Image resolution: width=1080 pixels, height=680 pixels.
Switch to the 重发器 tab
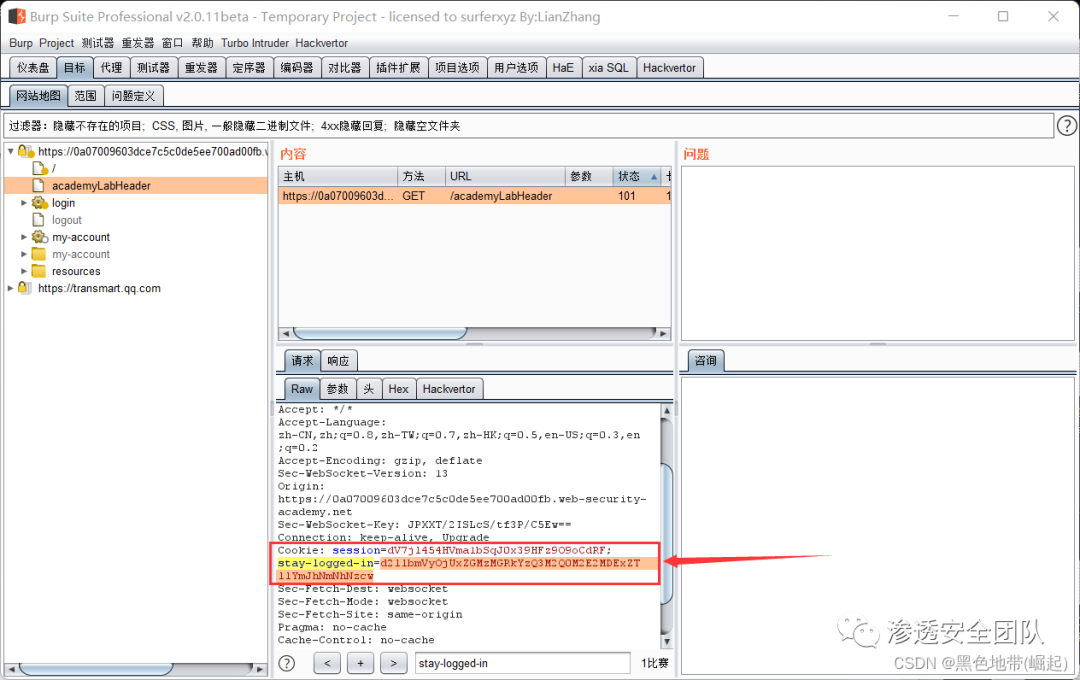coord(201,68)
